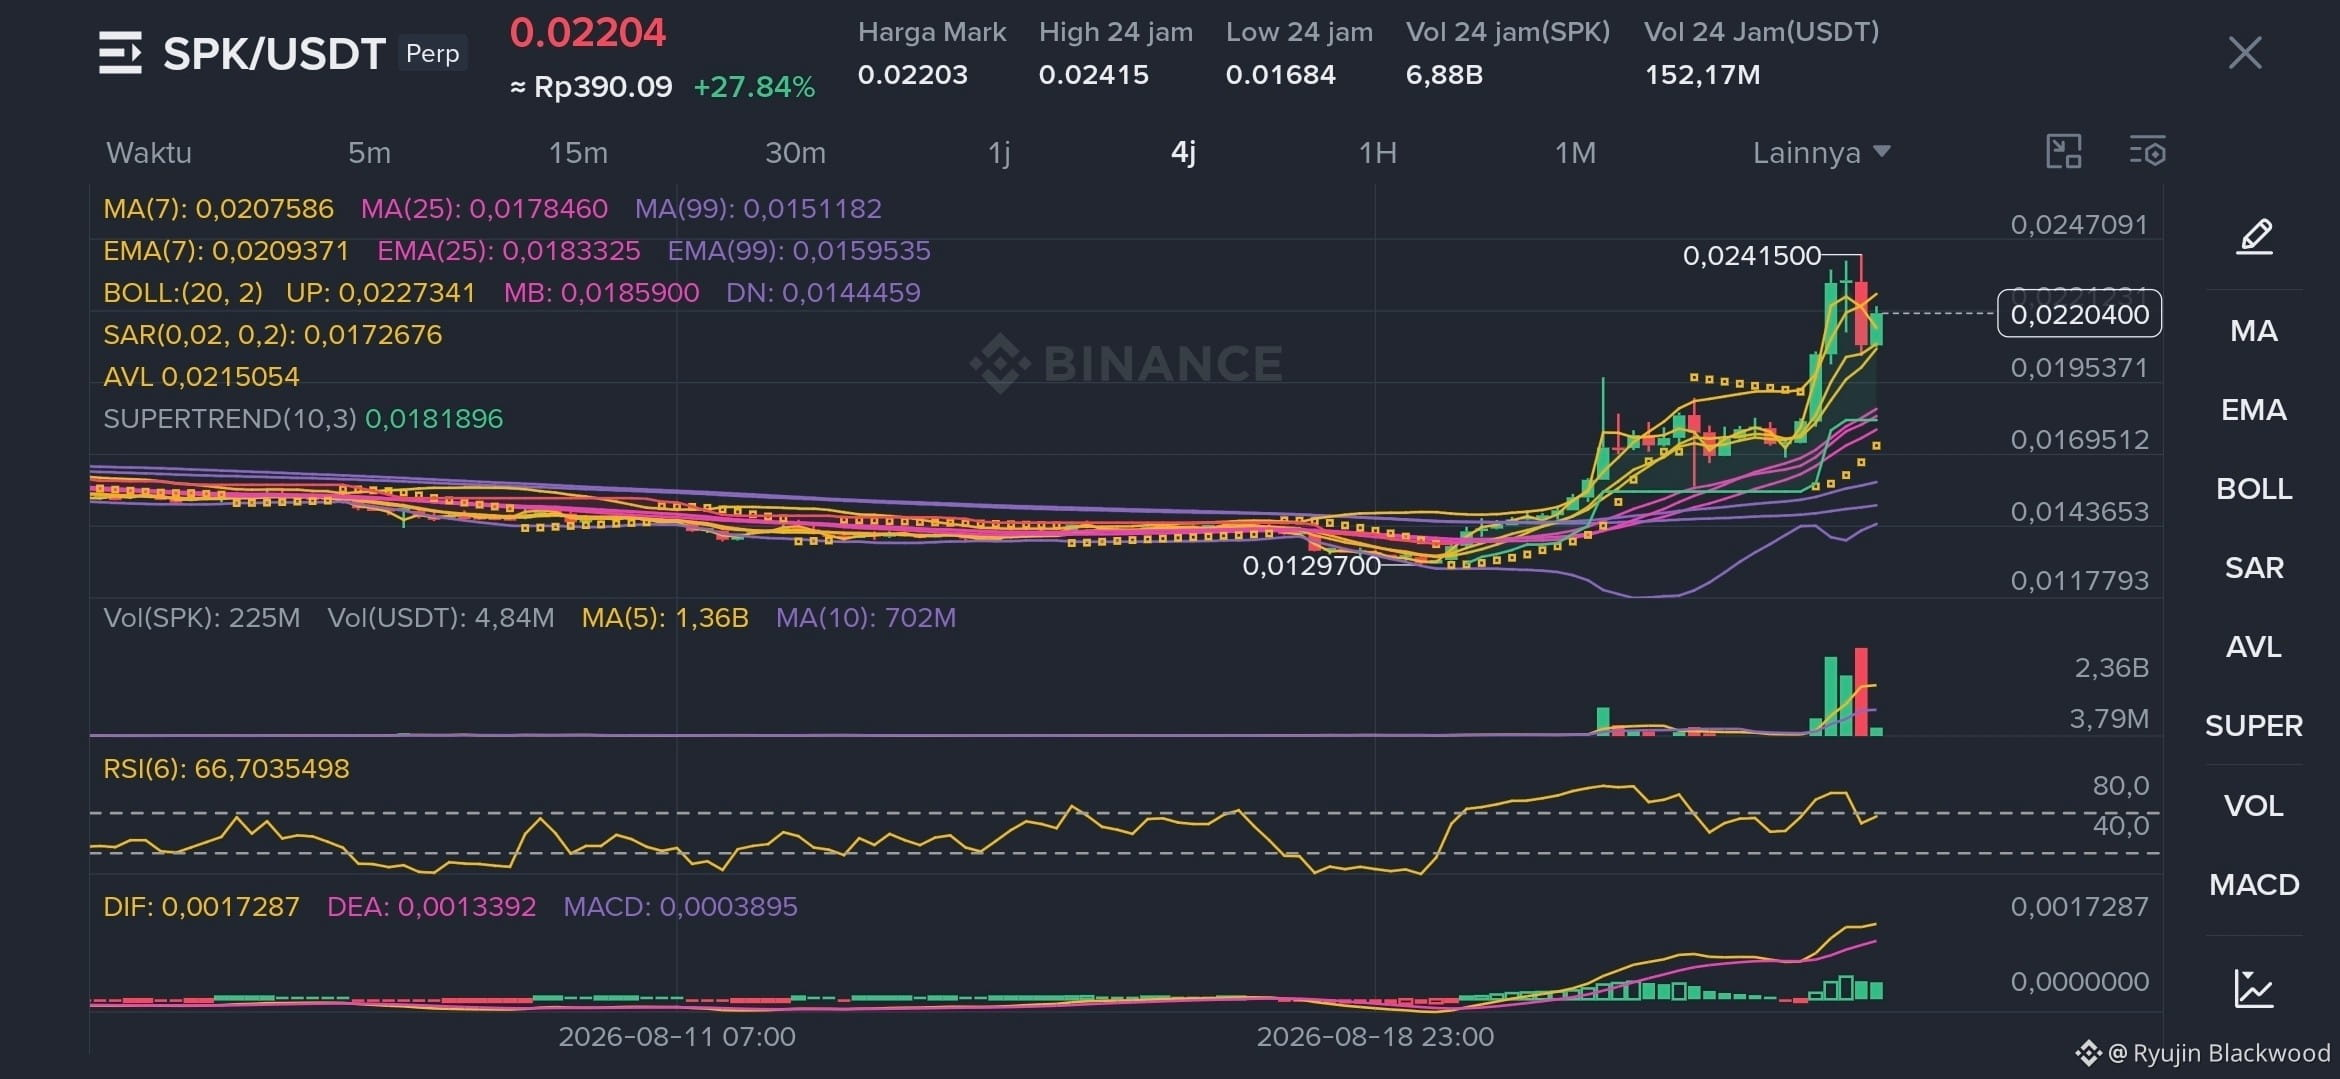Tap the DEA: 0,0013392 legend
This screenshot has width=2340, height=1079.
pos(431,907)
